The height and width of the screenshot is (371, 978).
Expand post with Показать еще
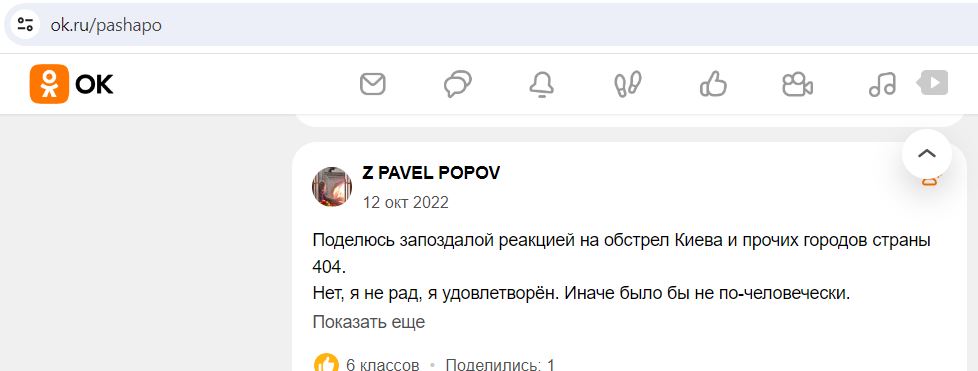[x=369, y=322]
